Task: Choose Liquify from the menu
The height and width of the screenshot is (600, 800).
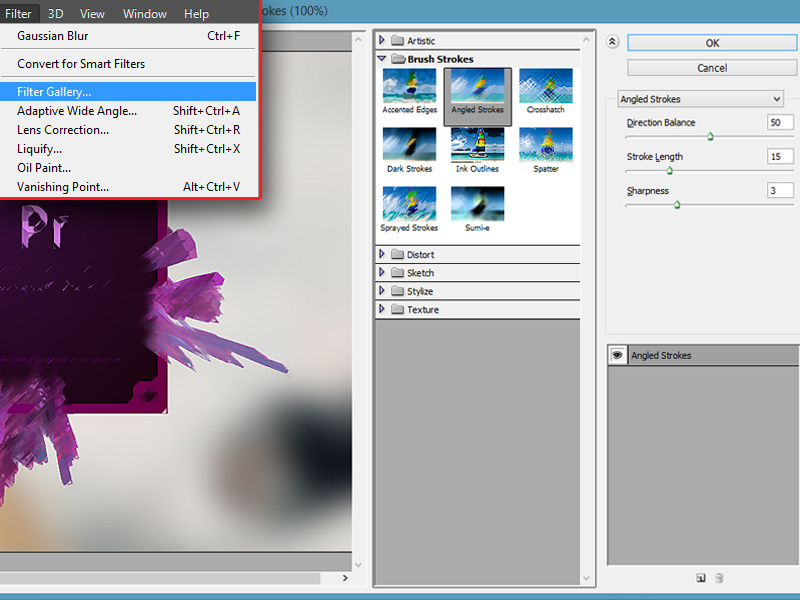Action: [129, 148]
